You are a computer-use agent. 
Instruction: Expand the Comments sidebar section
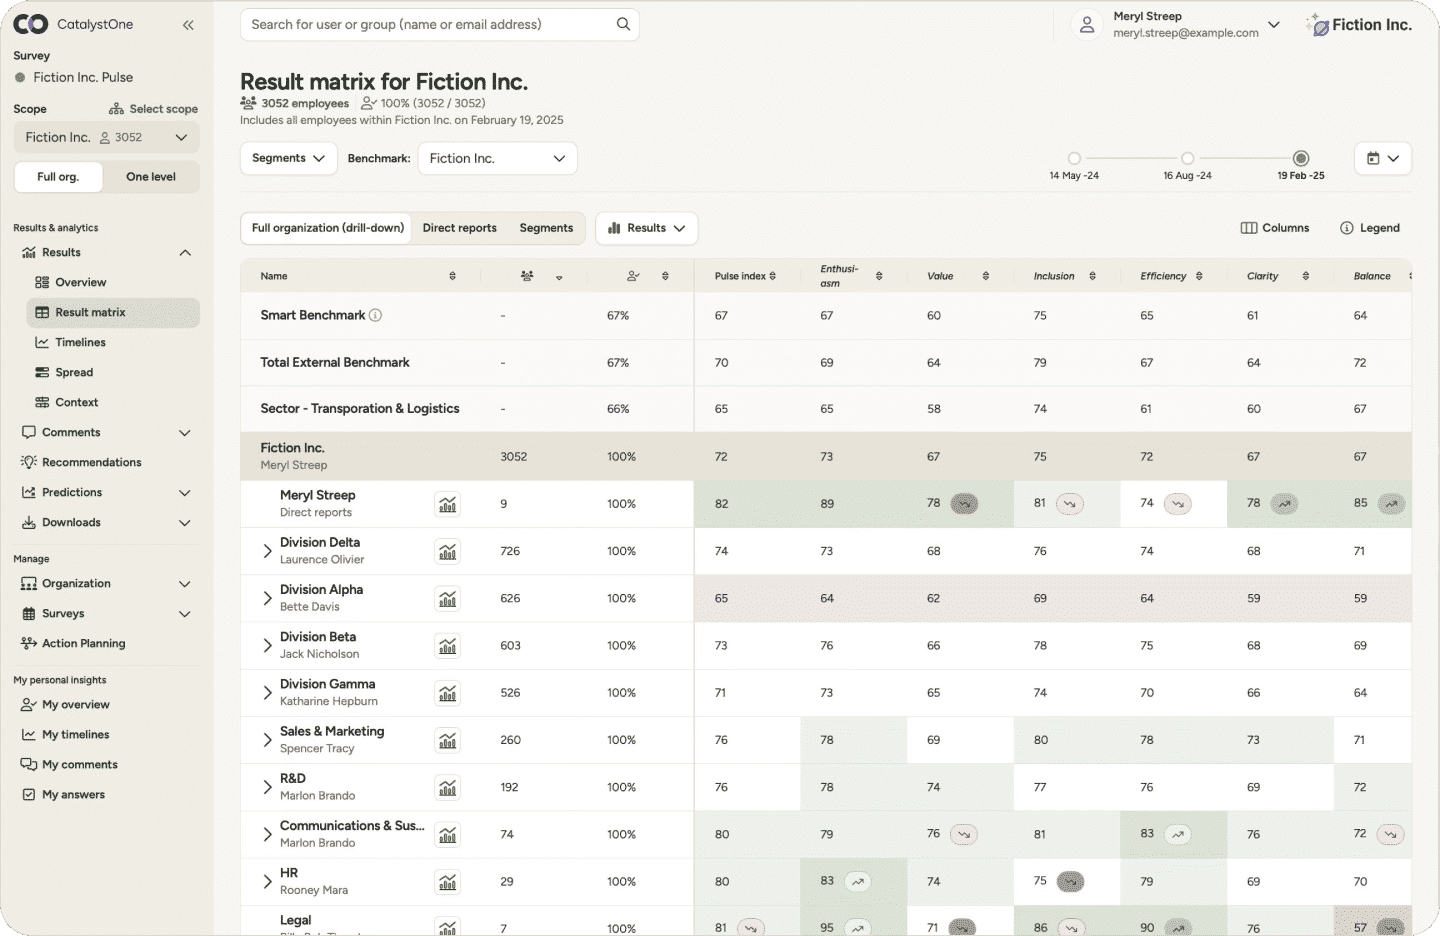tap(185, 433)
